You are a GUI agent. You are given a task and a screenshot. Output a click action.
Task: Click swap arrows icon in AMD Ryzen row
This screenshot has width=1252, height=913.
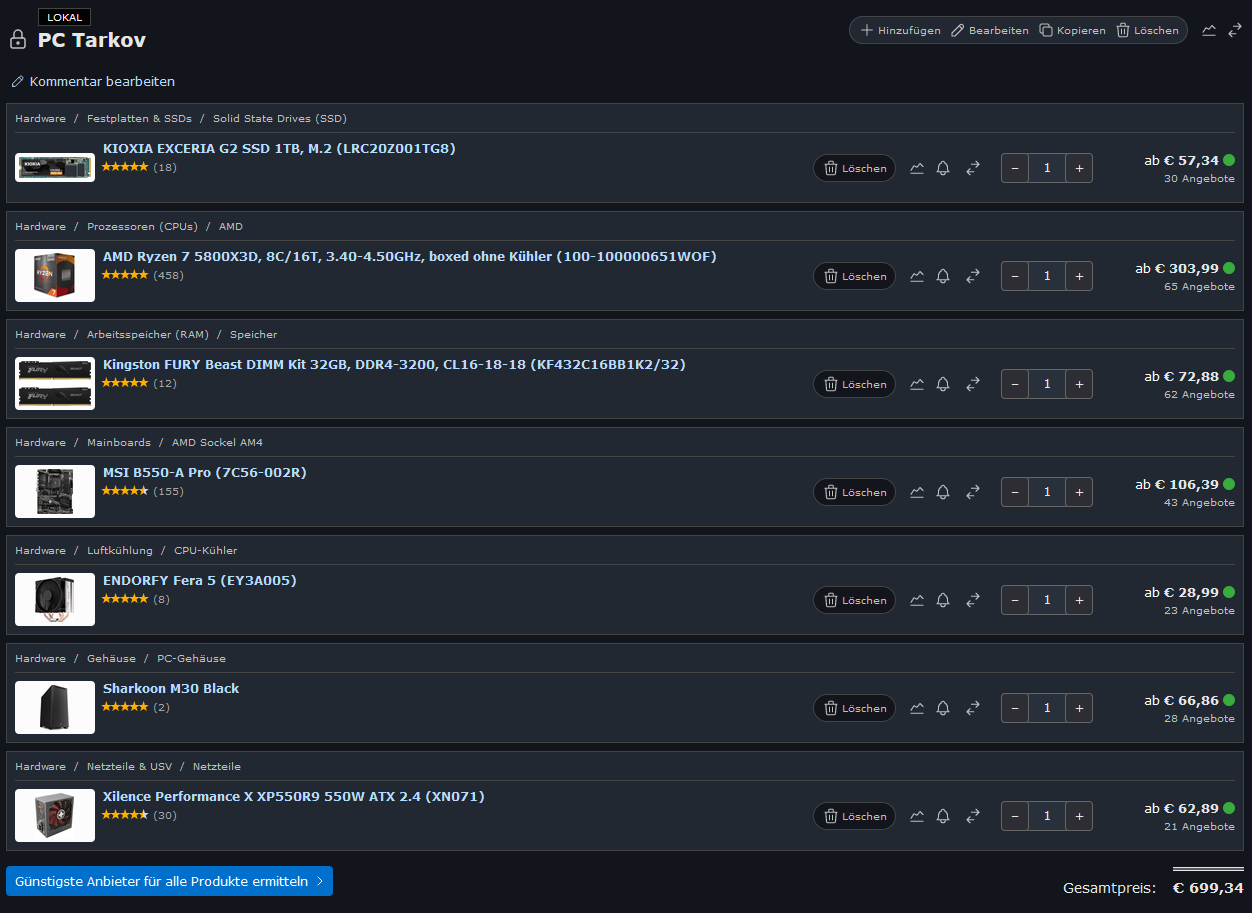click(x=973, y=276)
